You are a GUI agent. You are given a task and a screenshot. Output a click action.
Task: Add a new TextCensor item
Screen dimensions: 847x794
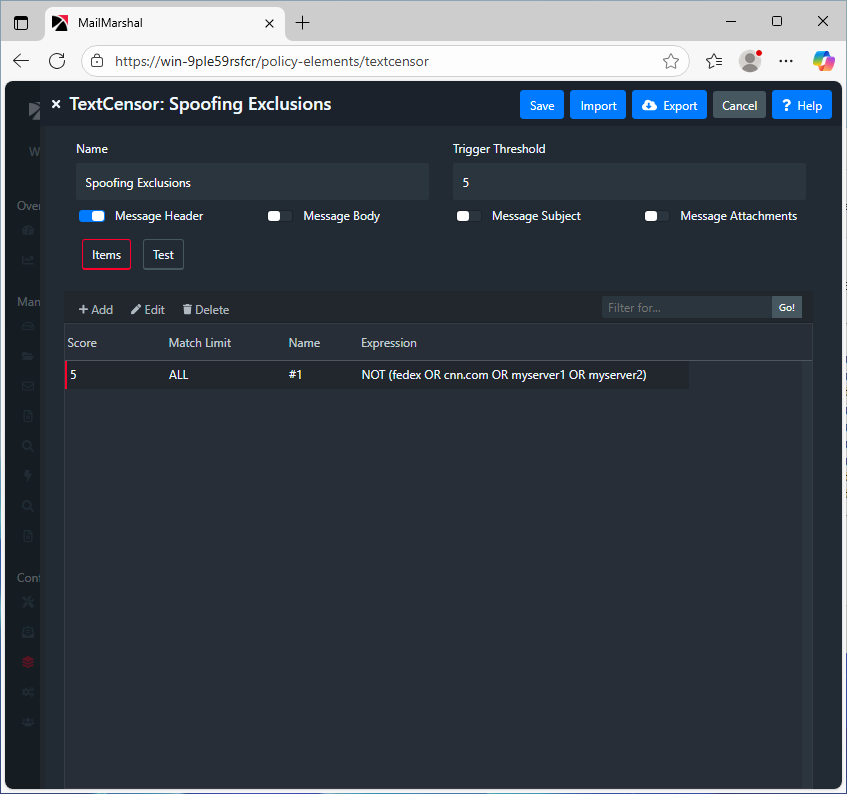coord(96,310)
